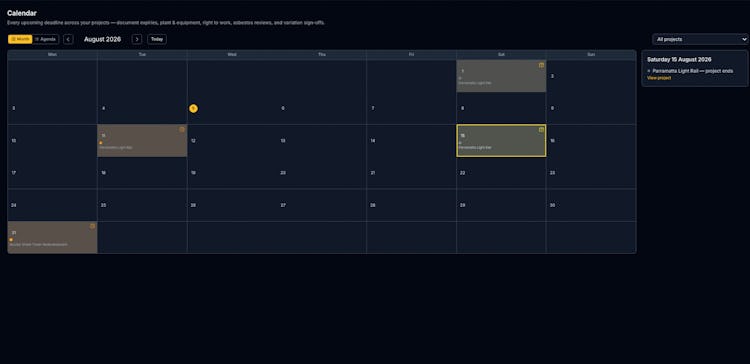This screenshot has width=750, height=364.
Task: Select the August 31 event cell
Action: pos(53,237)
